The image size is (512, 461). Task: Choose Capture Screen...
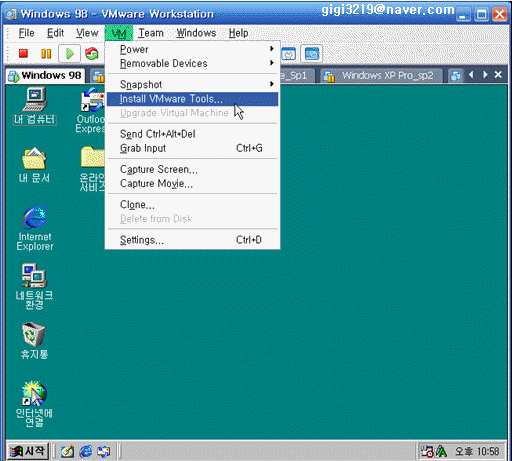coord(193,169)
